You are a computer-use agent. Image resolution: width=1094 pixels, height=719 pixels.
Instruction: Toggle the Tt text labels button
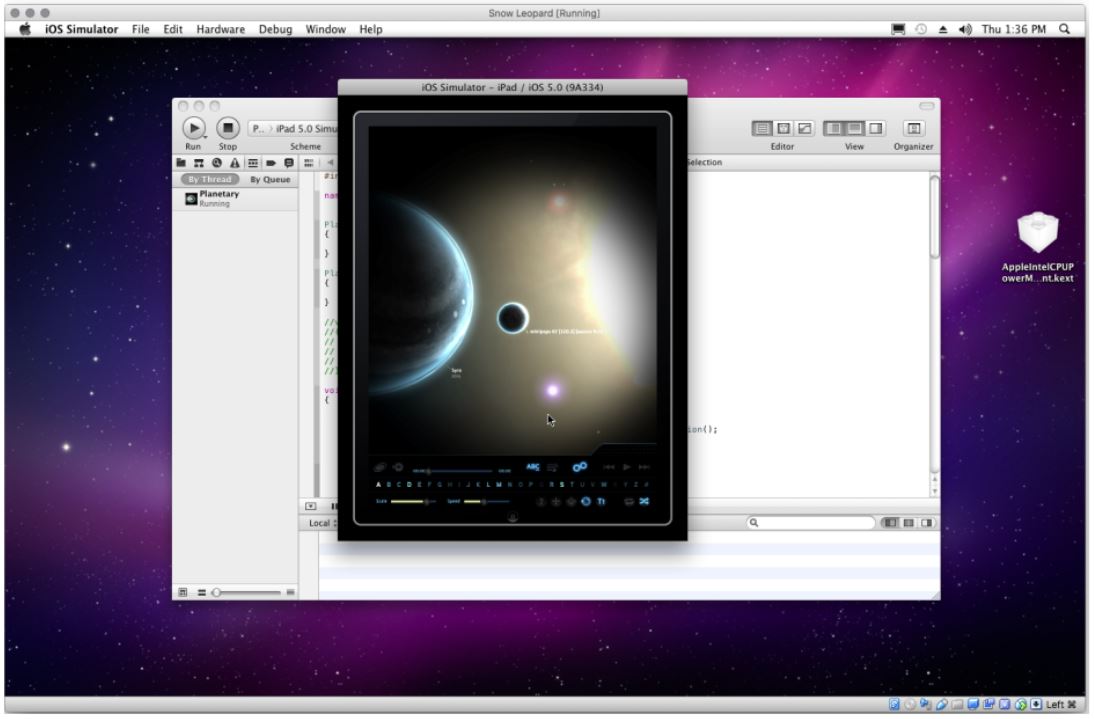(601, 501)
